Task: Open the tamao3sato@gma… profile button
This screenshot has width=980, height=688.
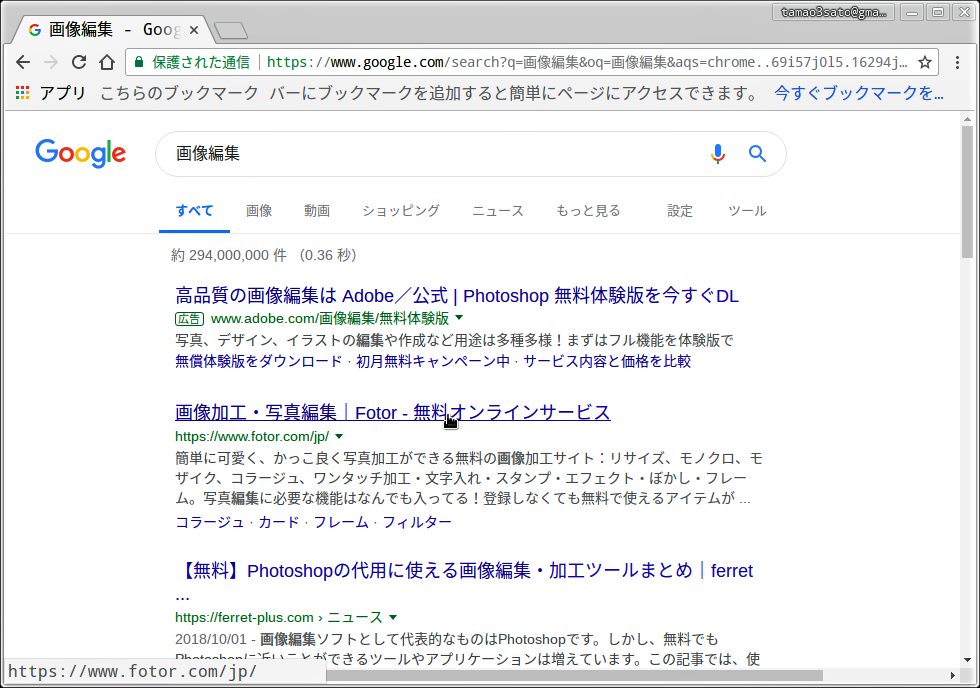Action: pos(833,12)
